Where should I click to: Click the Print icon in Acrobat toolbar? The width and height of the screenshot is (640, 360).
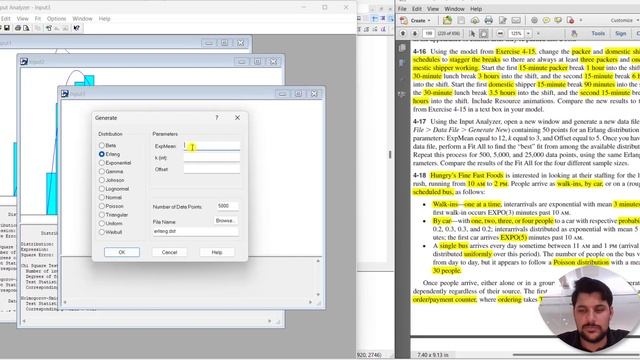click(489, 20)
